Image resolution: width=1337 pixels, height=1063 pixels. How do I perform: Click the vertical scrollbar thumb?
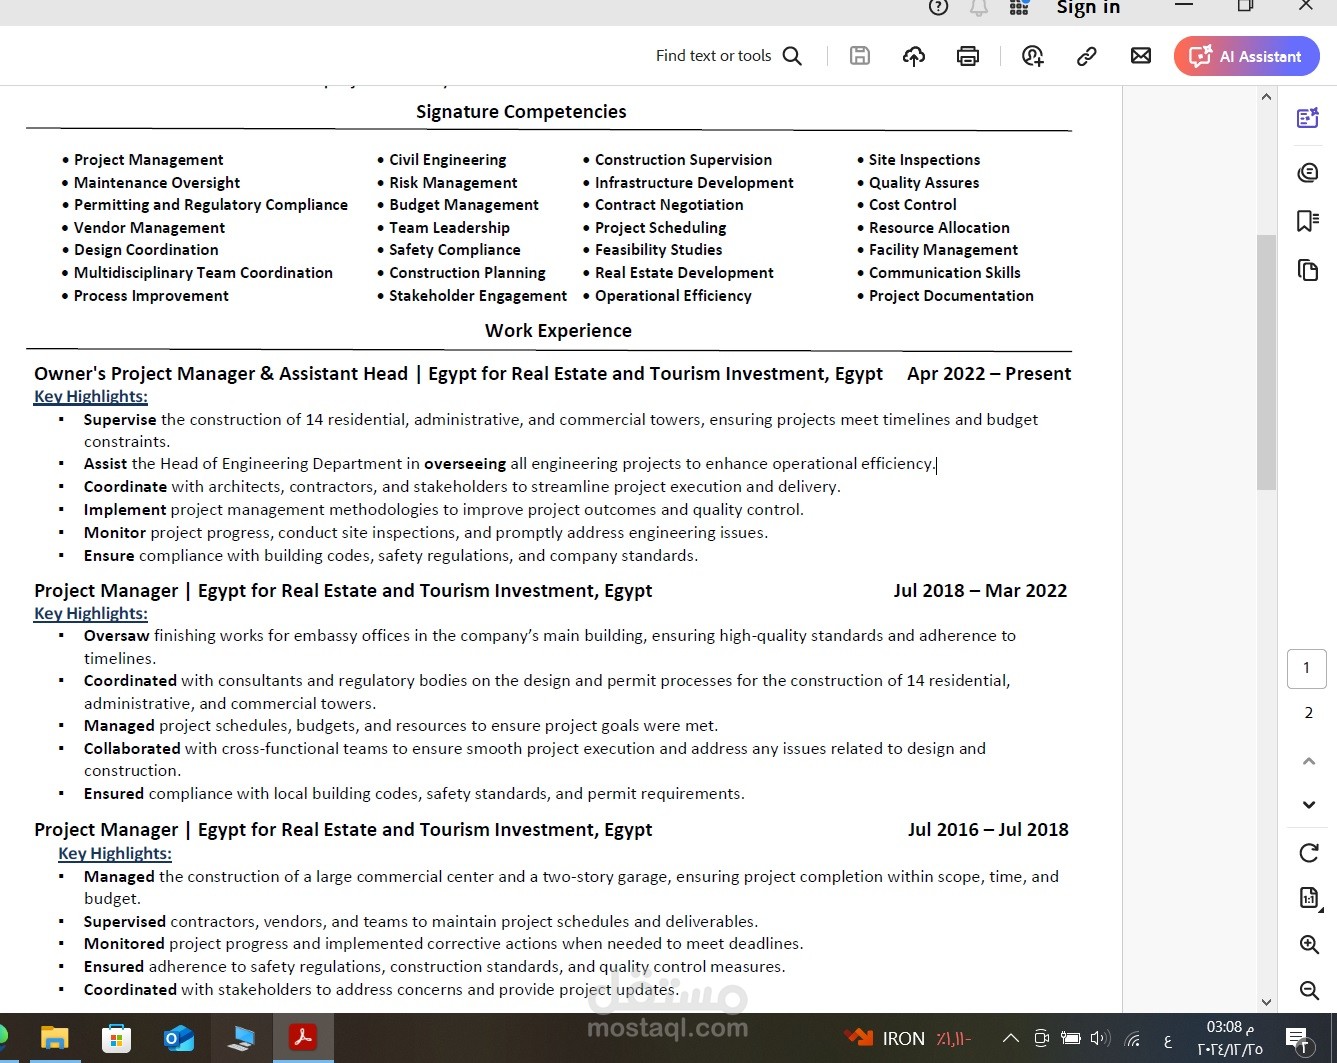[1266, 362]
